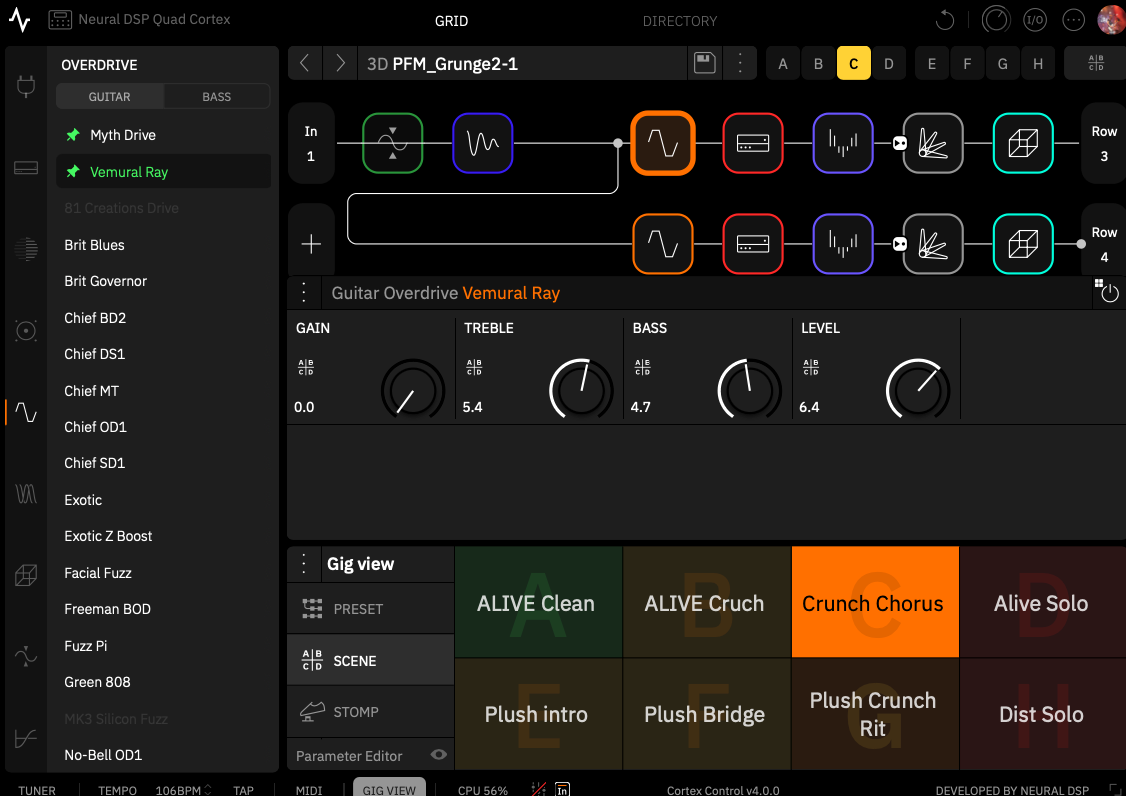Go to previous preset with left chevron
The image size is (1126, 796).
point(304,63)
